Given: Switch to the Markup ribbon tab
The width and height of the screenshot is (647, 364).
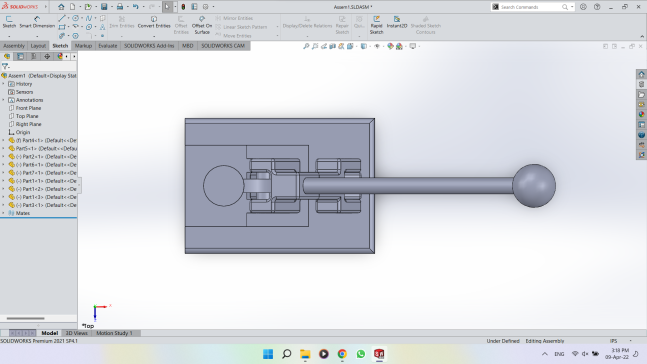Looking at the screenshot, I should coord(83,46).
